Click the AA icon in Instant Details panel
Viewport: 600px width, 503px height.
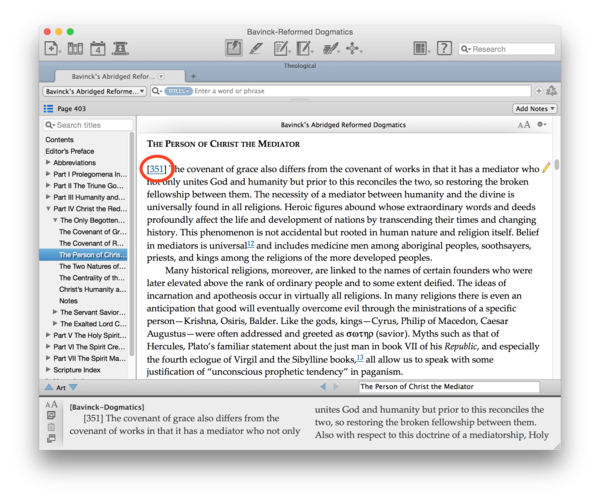pos(51,404)
